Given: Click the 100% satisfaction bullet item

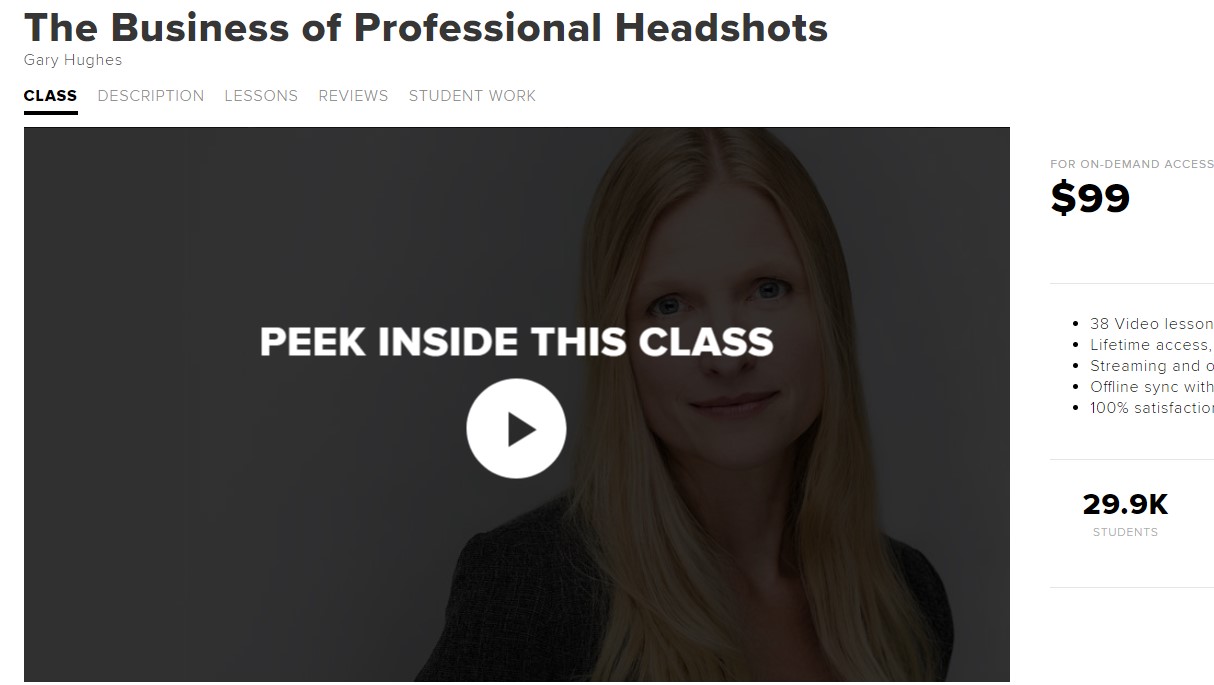Looking at the screenshot, I should click(x=1151, y=408).
